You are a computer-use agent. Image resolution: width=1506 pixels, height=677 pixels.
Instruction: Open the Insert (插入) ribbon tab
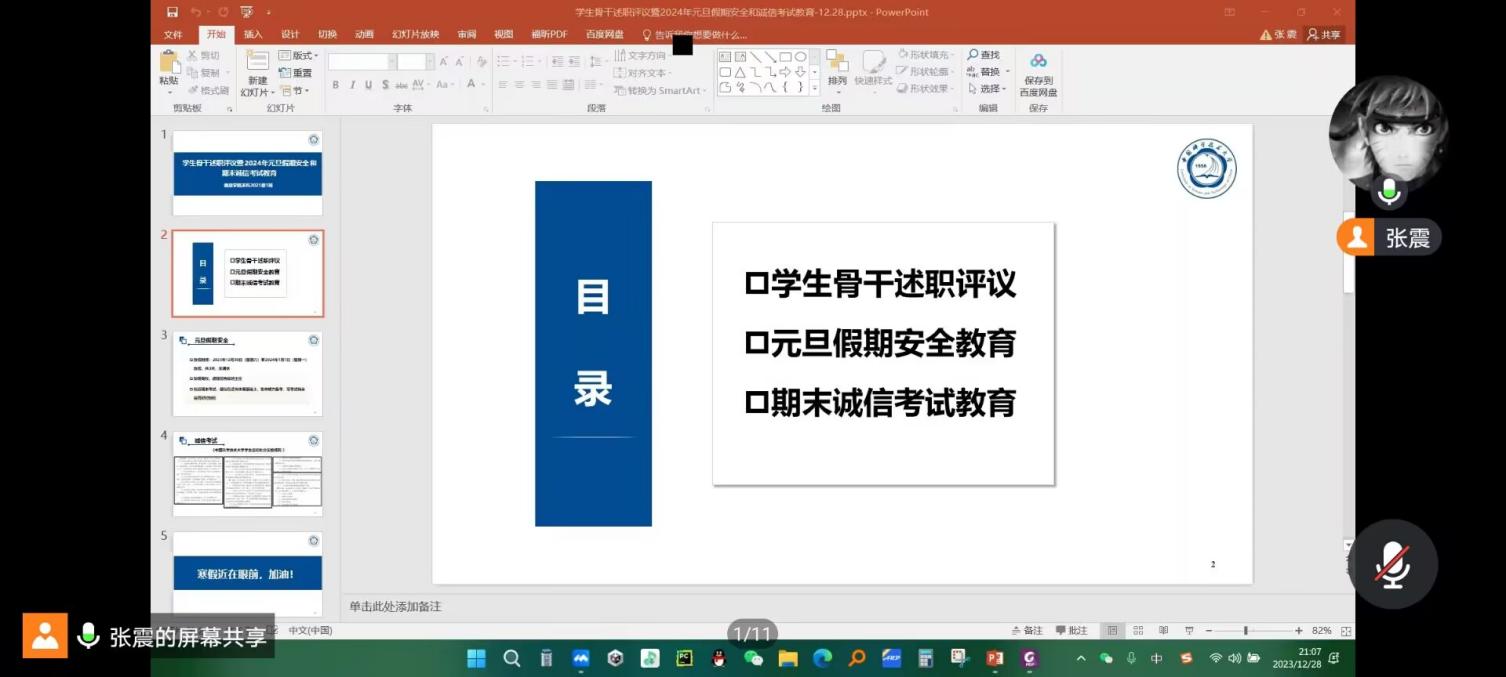pyautogui.click(x=253, y=34)
